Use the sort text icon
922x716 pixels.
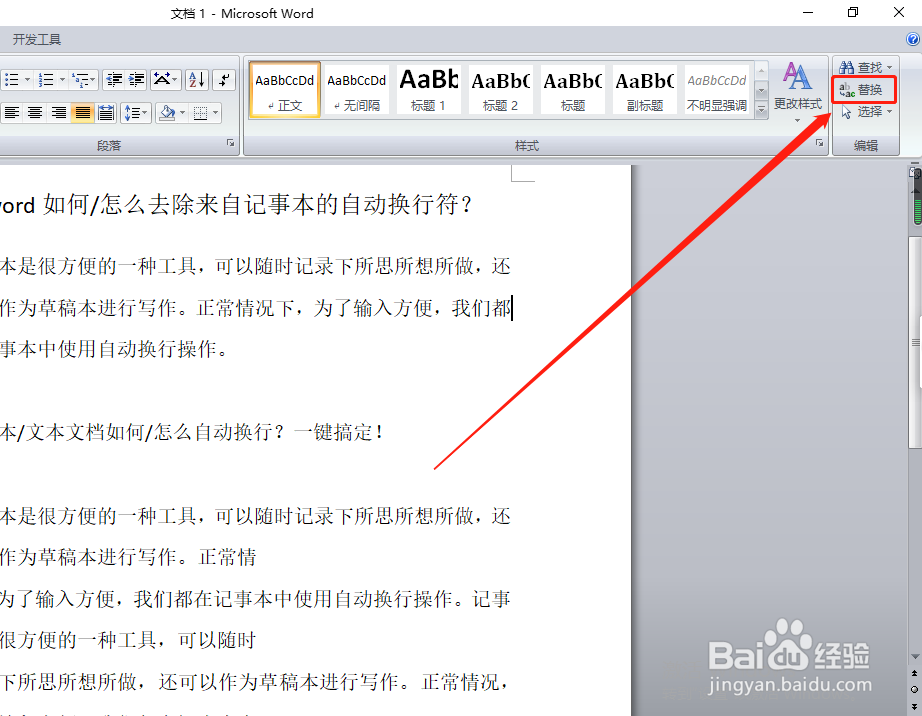pyautogui.click(x=197, y=80)
